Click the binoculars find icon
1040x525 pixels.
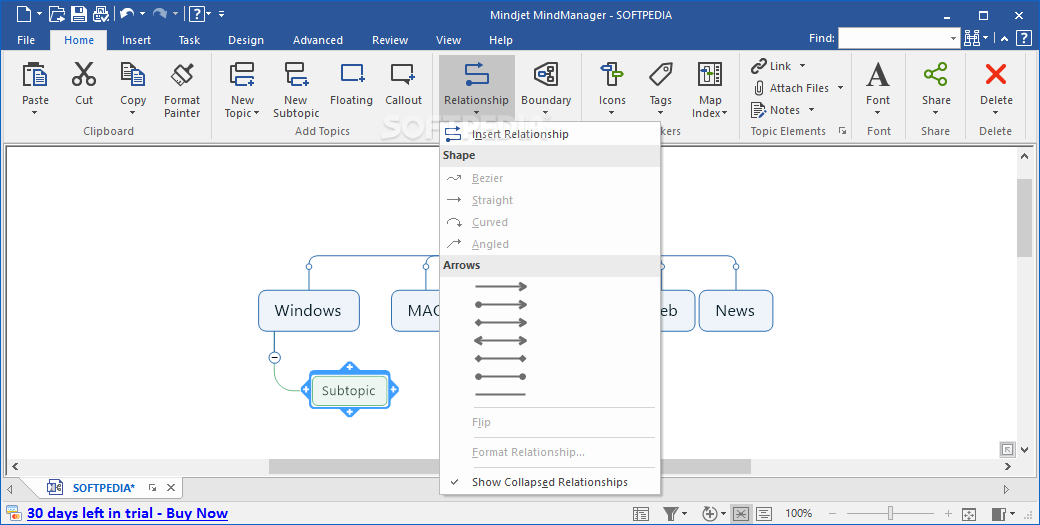click(x=972, y=38)
